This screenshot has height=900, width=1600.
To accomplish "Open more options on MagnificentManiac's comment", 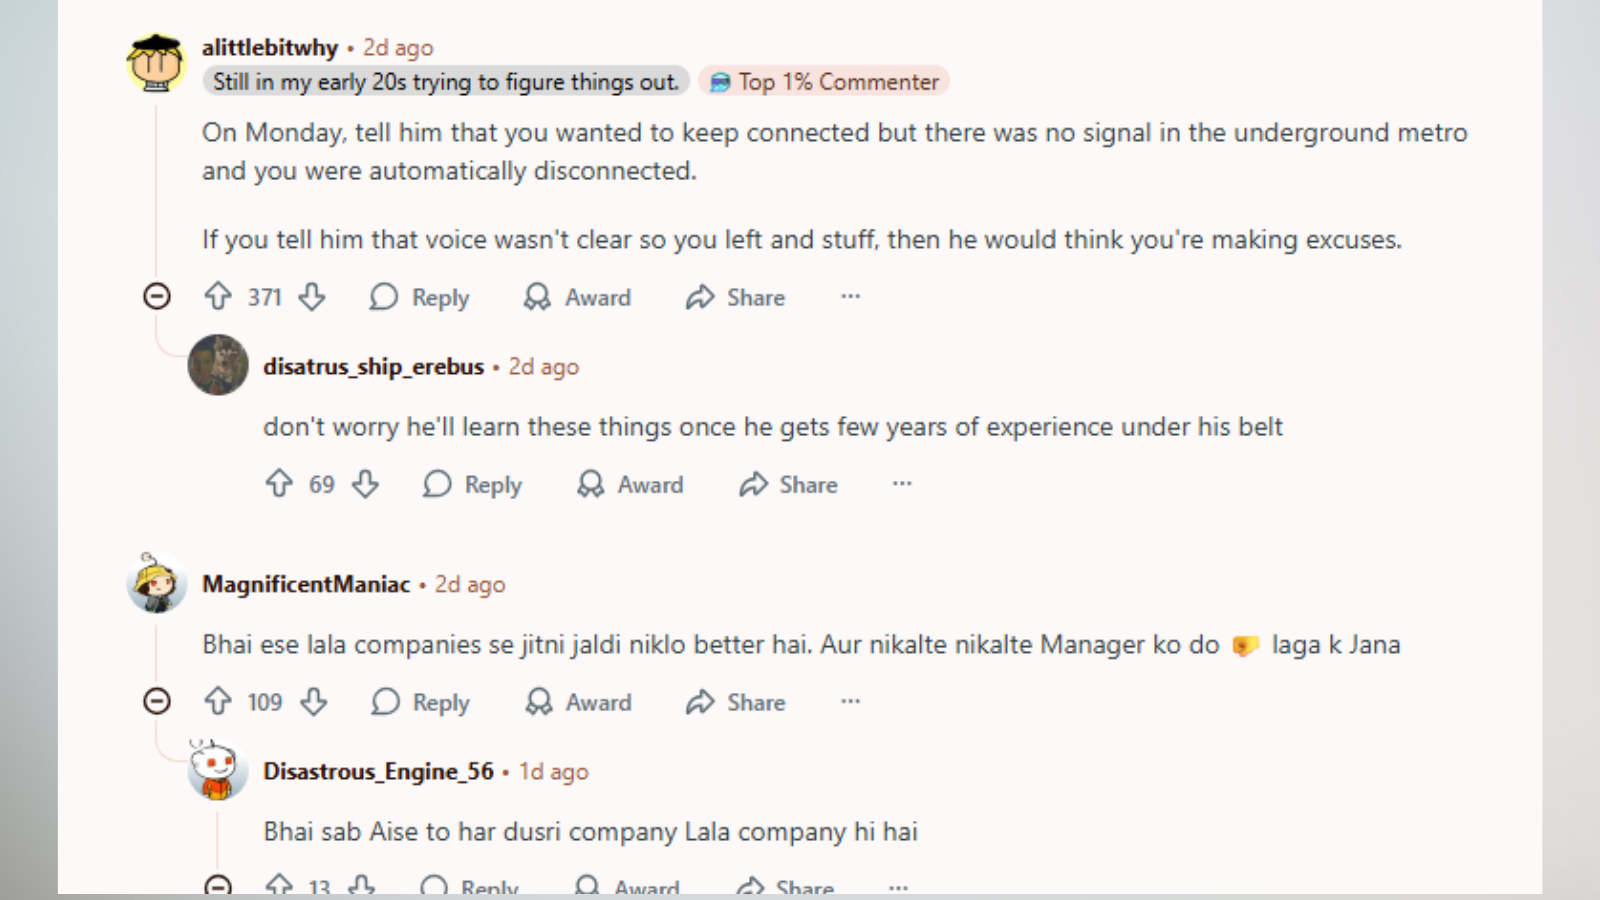I will [x=850, y=701].
